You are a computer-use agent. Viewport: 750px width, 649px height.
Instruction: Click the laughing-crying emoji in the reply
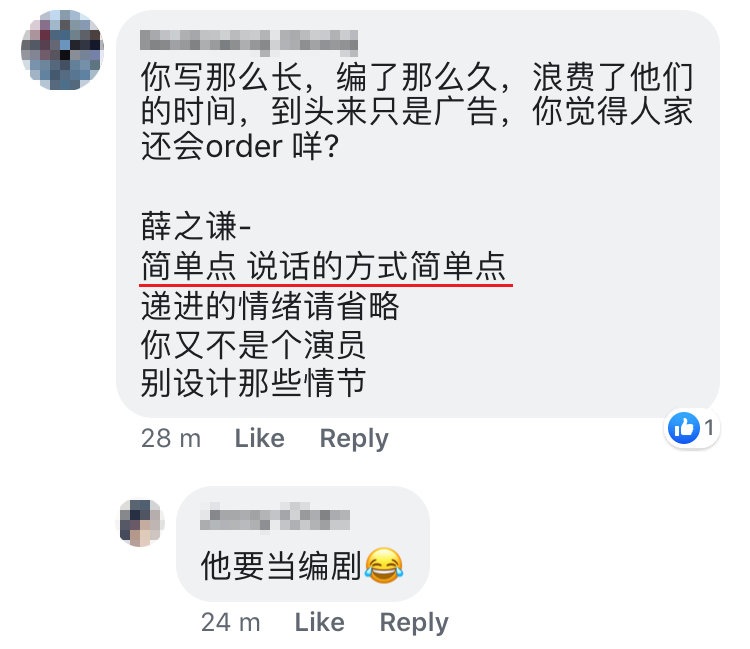pos(384,566)
